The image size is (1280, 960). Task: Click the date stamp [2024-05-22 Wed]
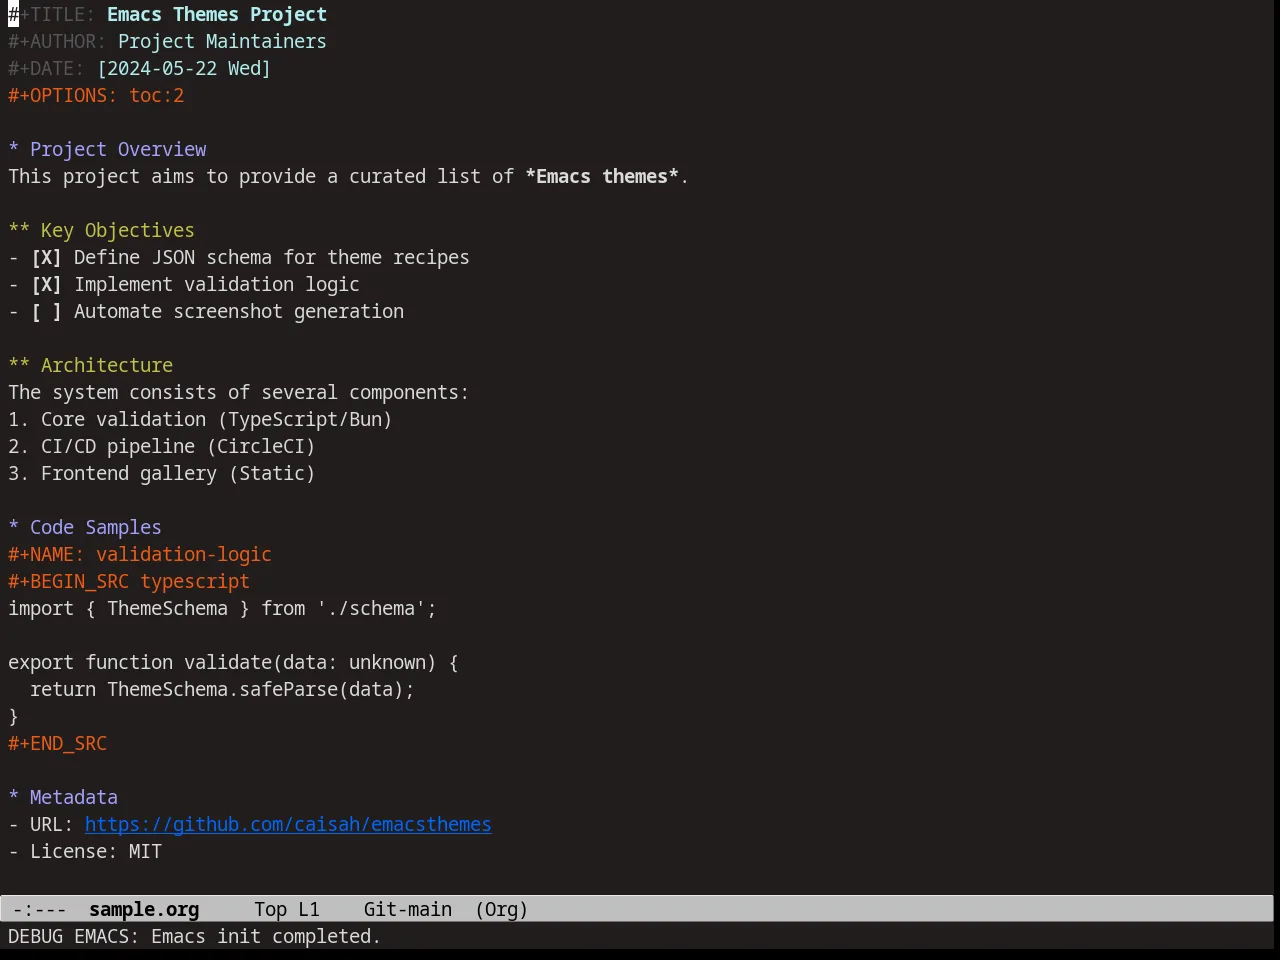point(184,69)
